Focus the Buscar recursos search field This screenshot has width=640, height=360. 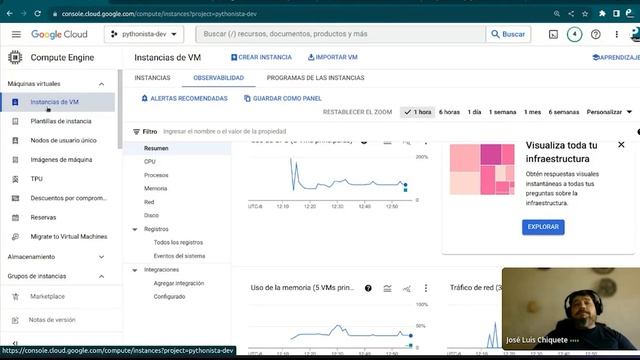coord(341,34)
